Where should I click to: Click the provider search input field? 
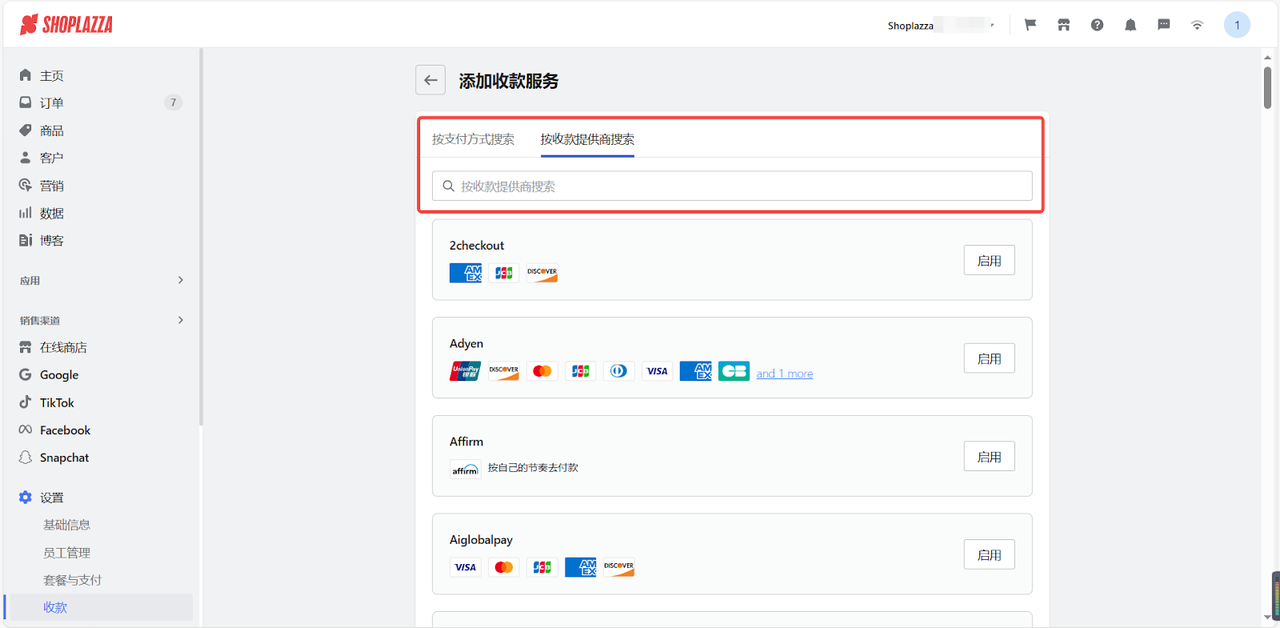pos(731,185)
